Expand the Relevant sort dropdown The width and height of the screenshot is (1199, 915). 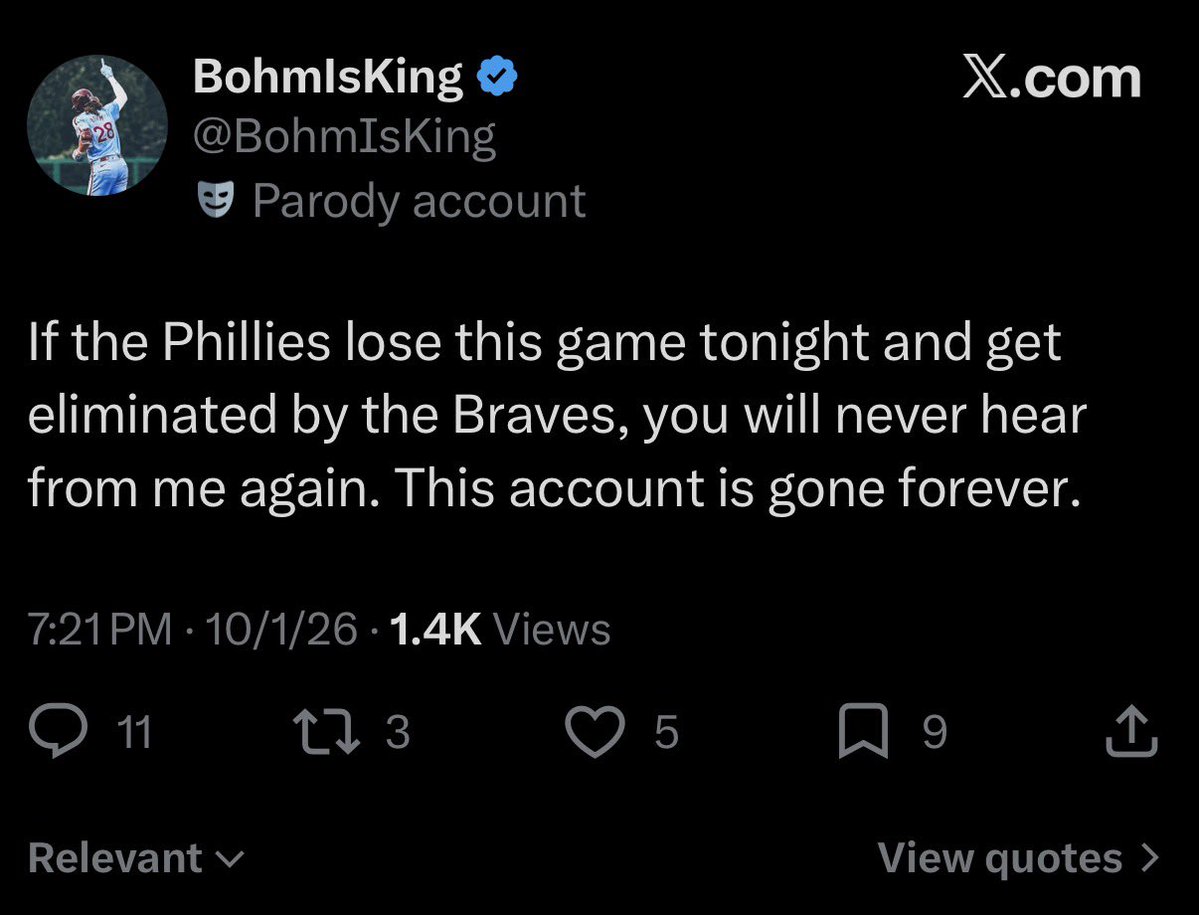click(x=136, y=858)
